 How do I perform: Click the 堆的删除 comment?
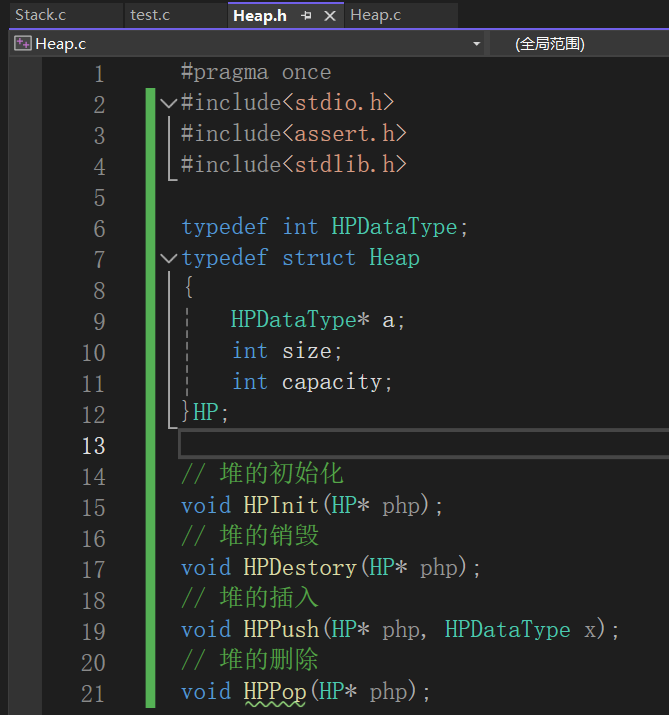pos(250,659)
